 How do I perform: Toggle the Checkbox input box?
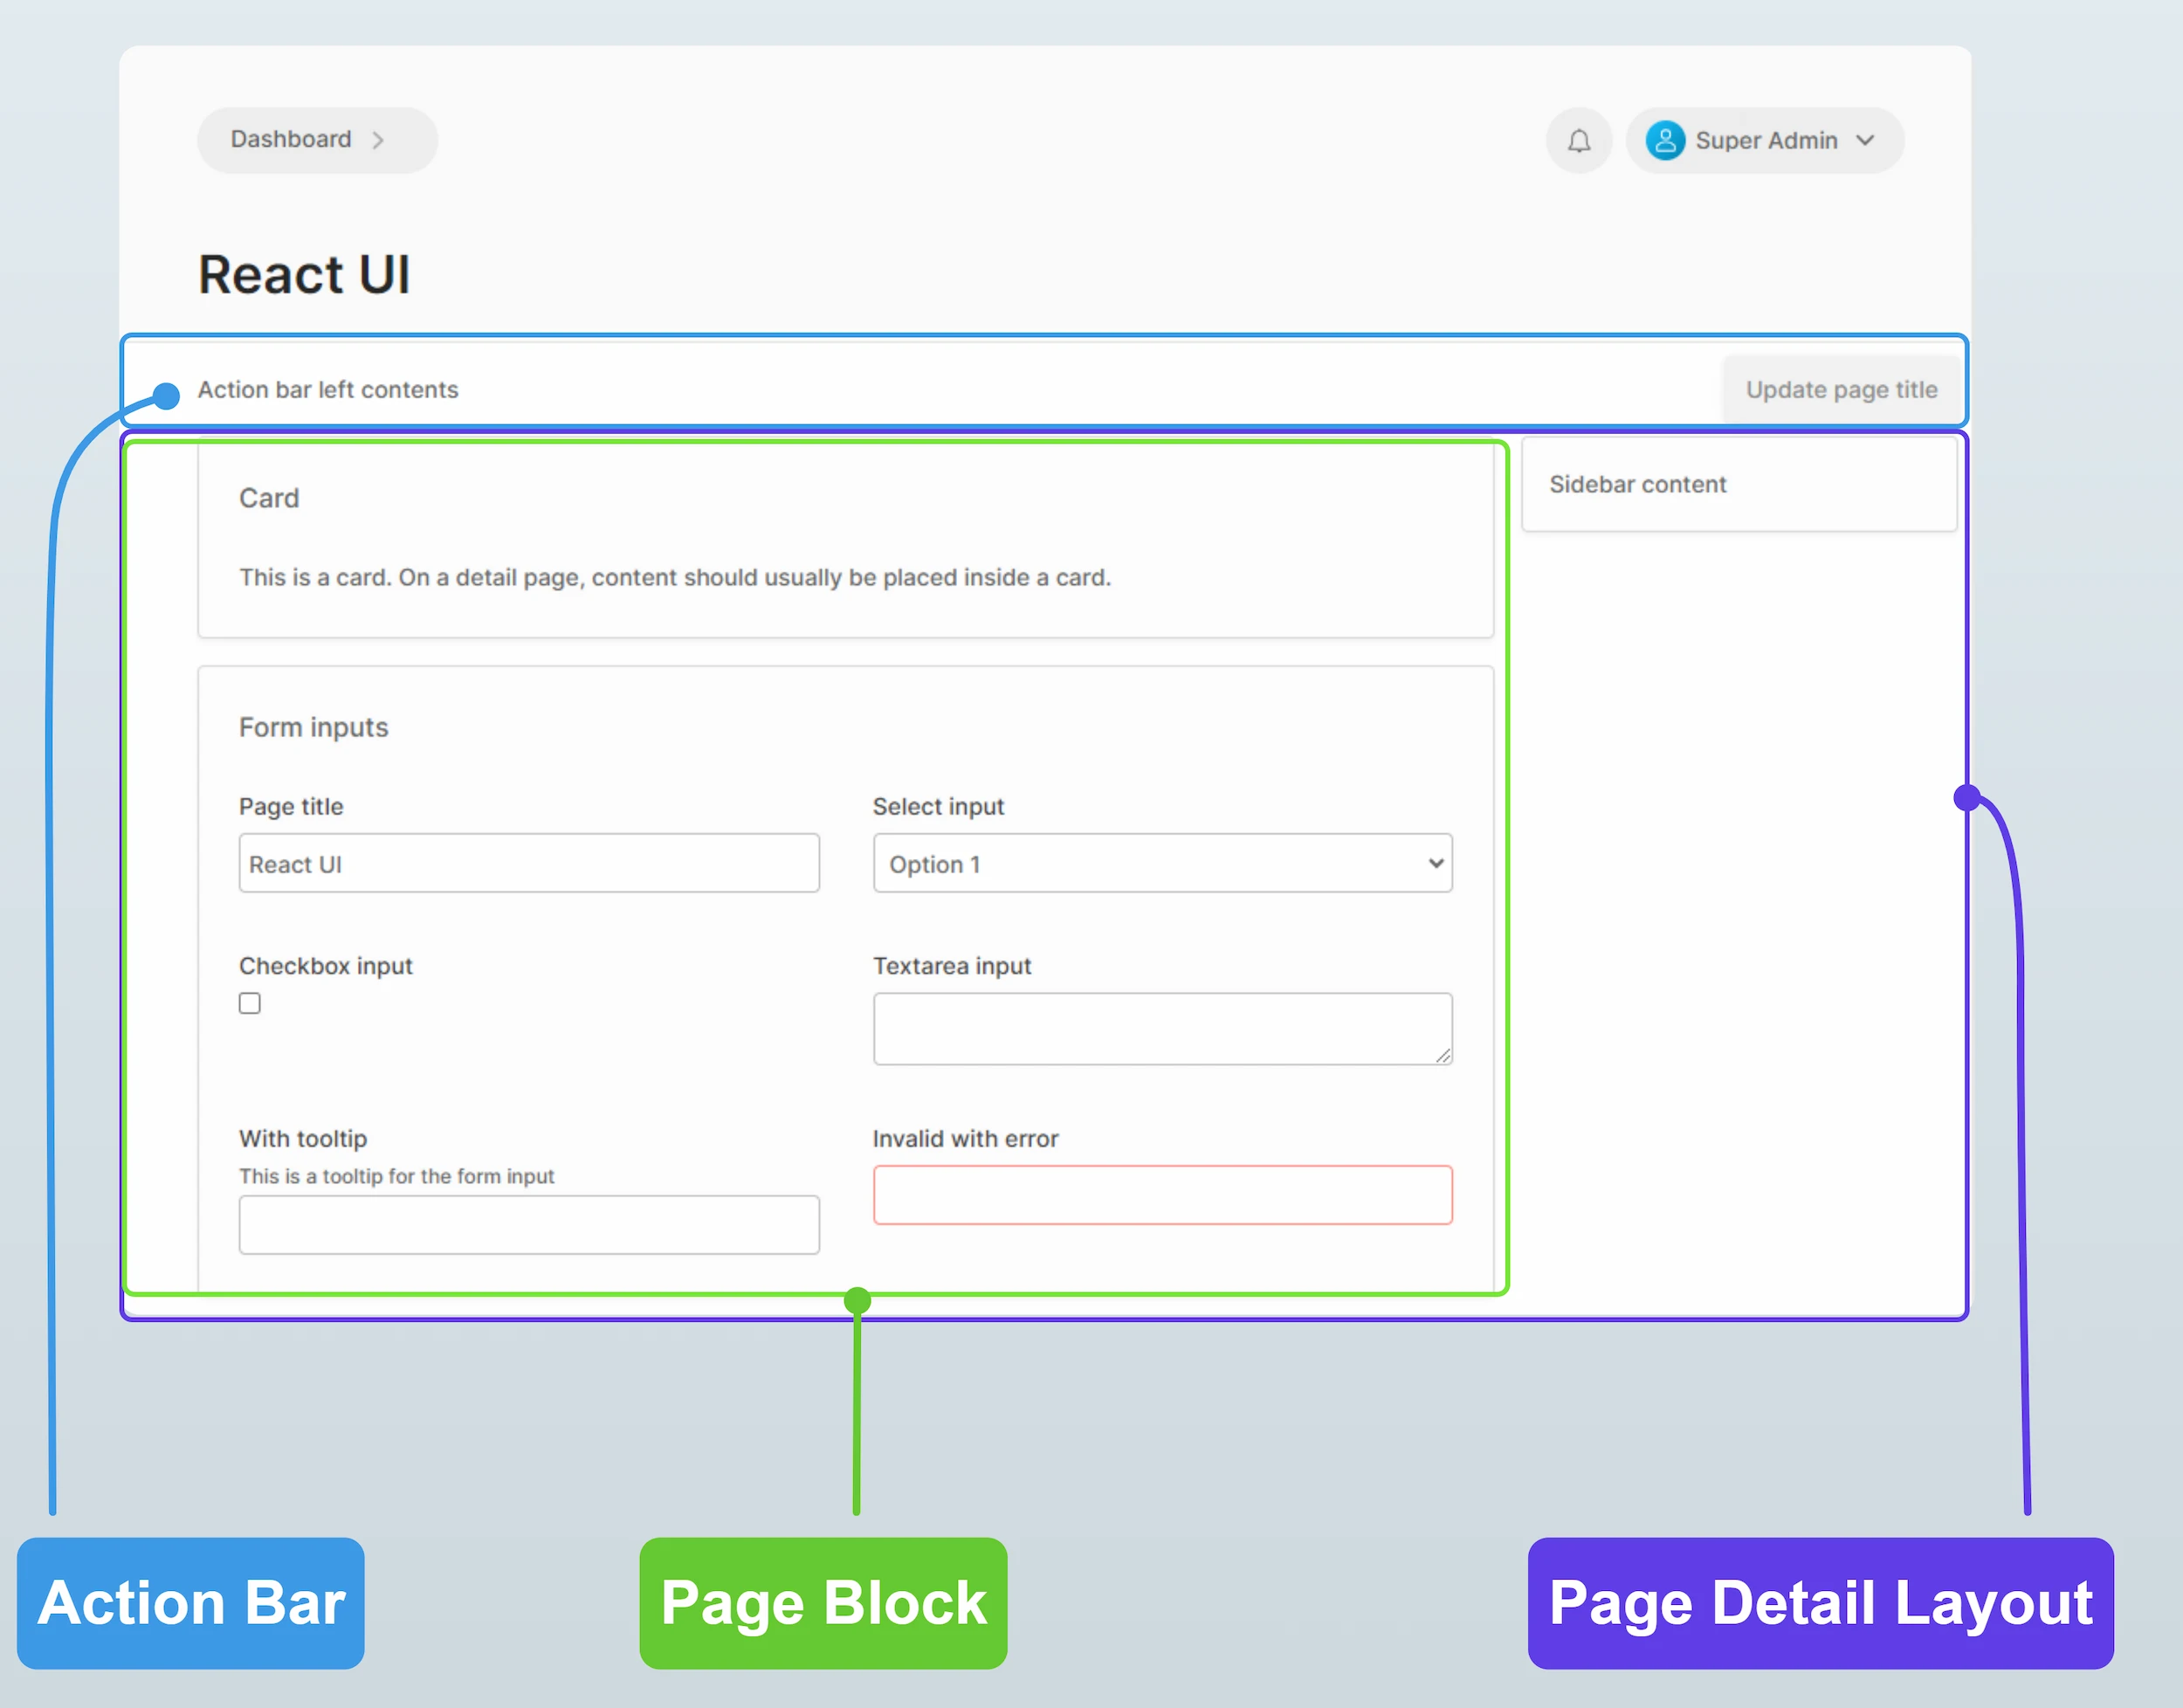[x=250, y=1003]
